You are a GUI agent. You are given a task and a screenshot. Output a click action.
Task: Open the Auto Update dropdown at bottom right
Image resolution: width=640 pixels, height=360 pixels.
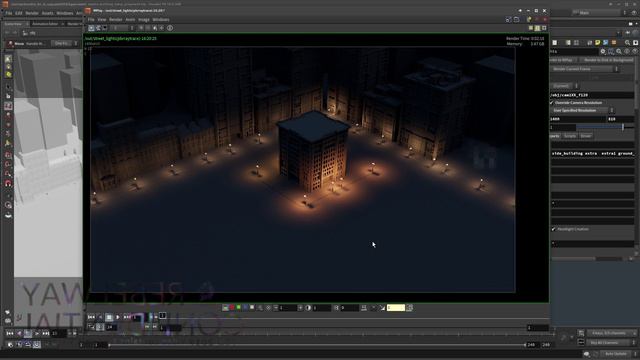tap(619, 354)
